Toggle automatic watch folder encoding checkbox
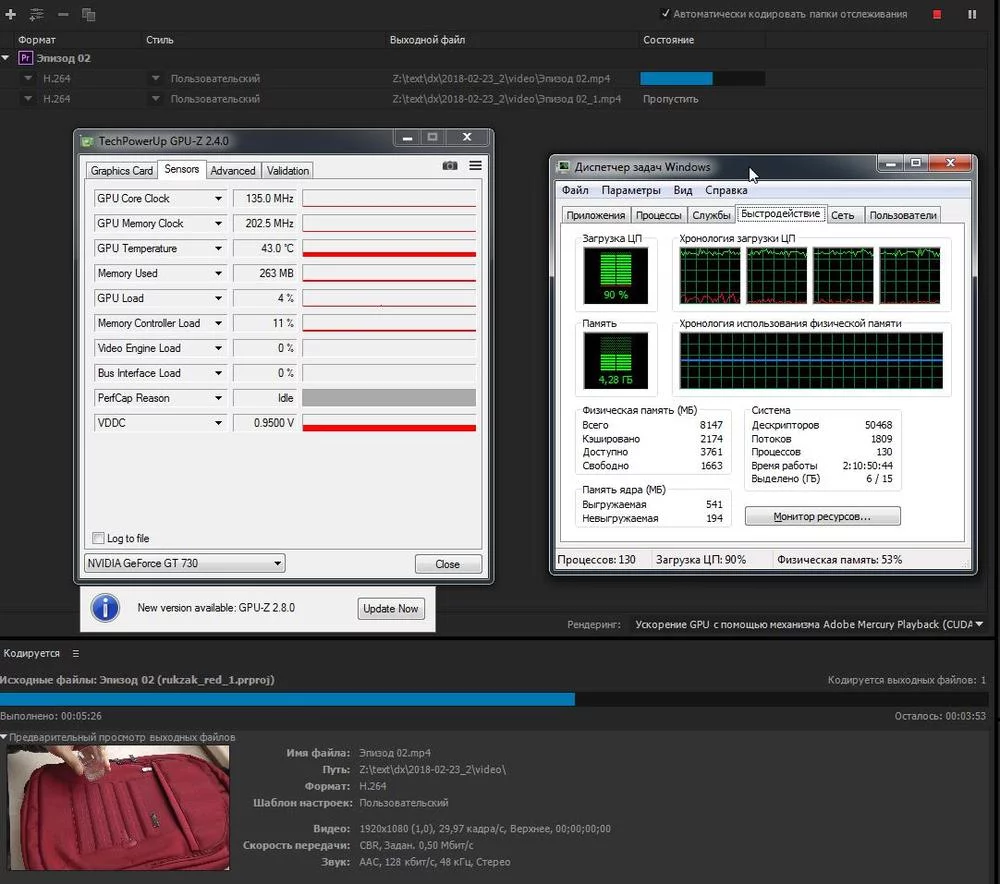The image size is (1000, 884). 666,14
